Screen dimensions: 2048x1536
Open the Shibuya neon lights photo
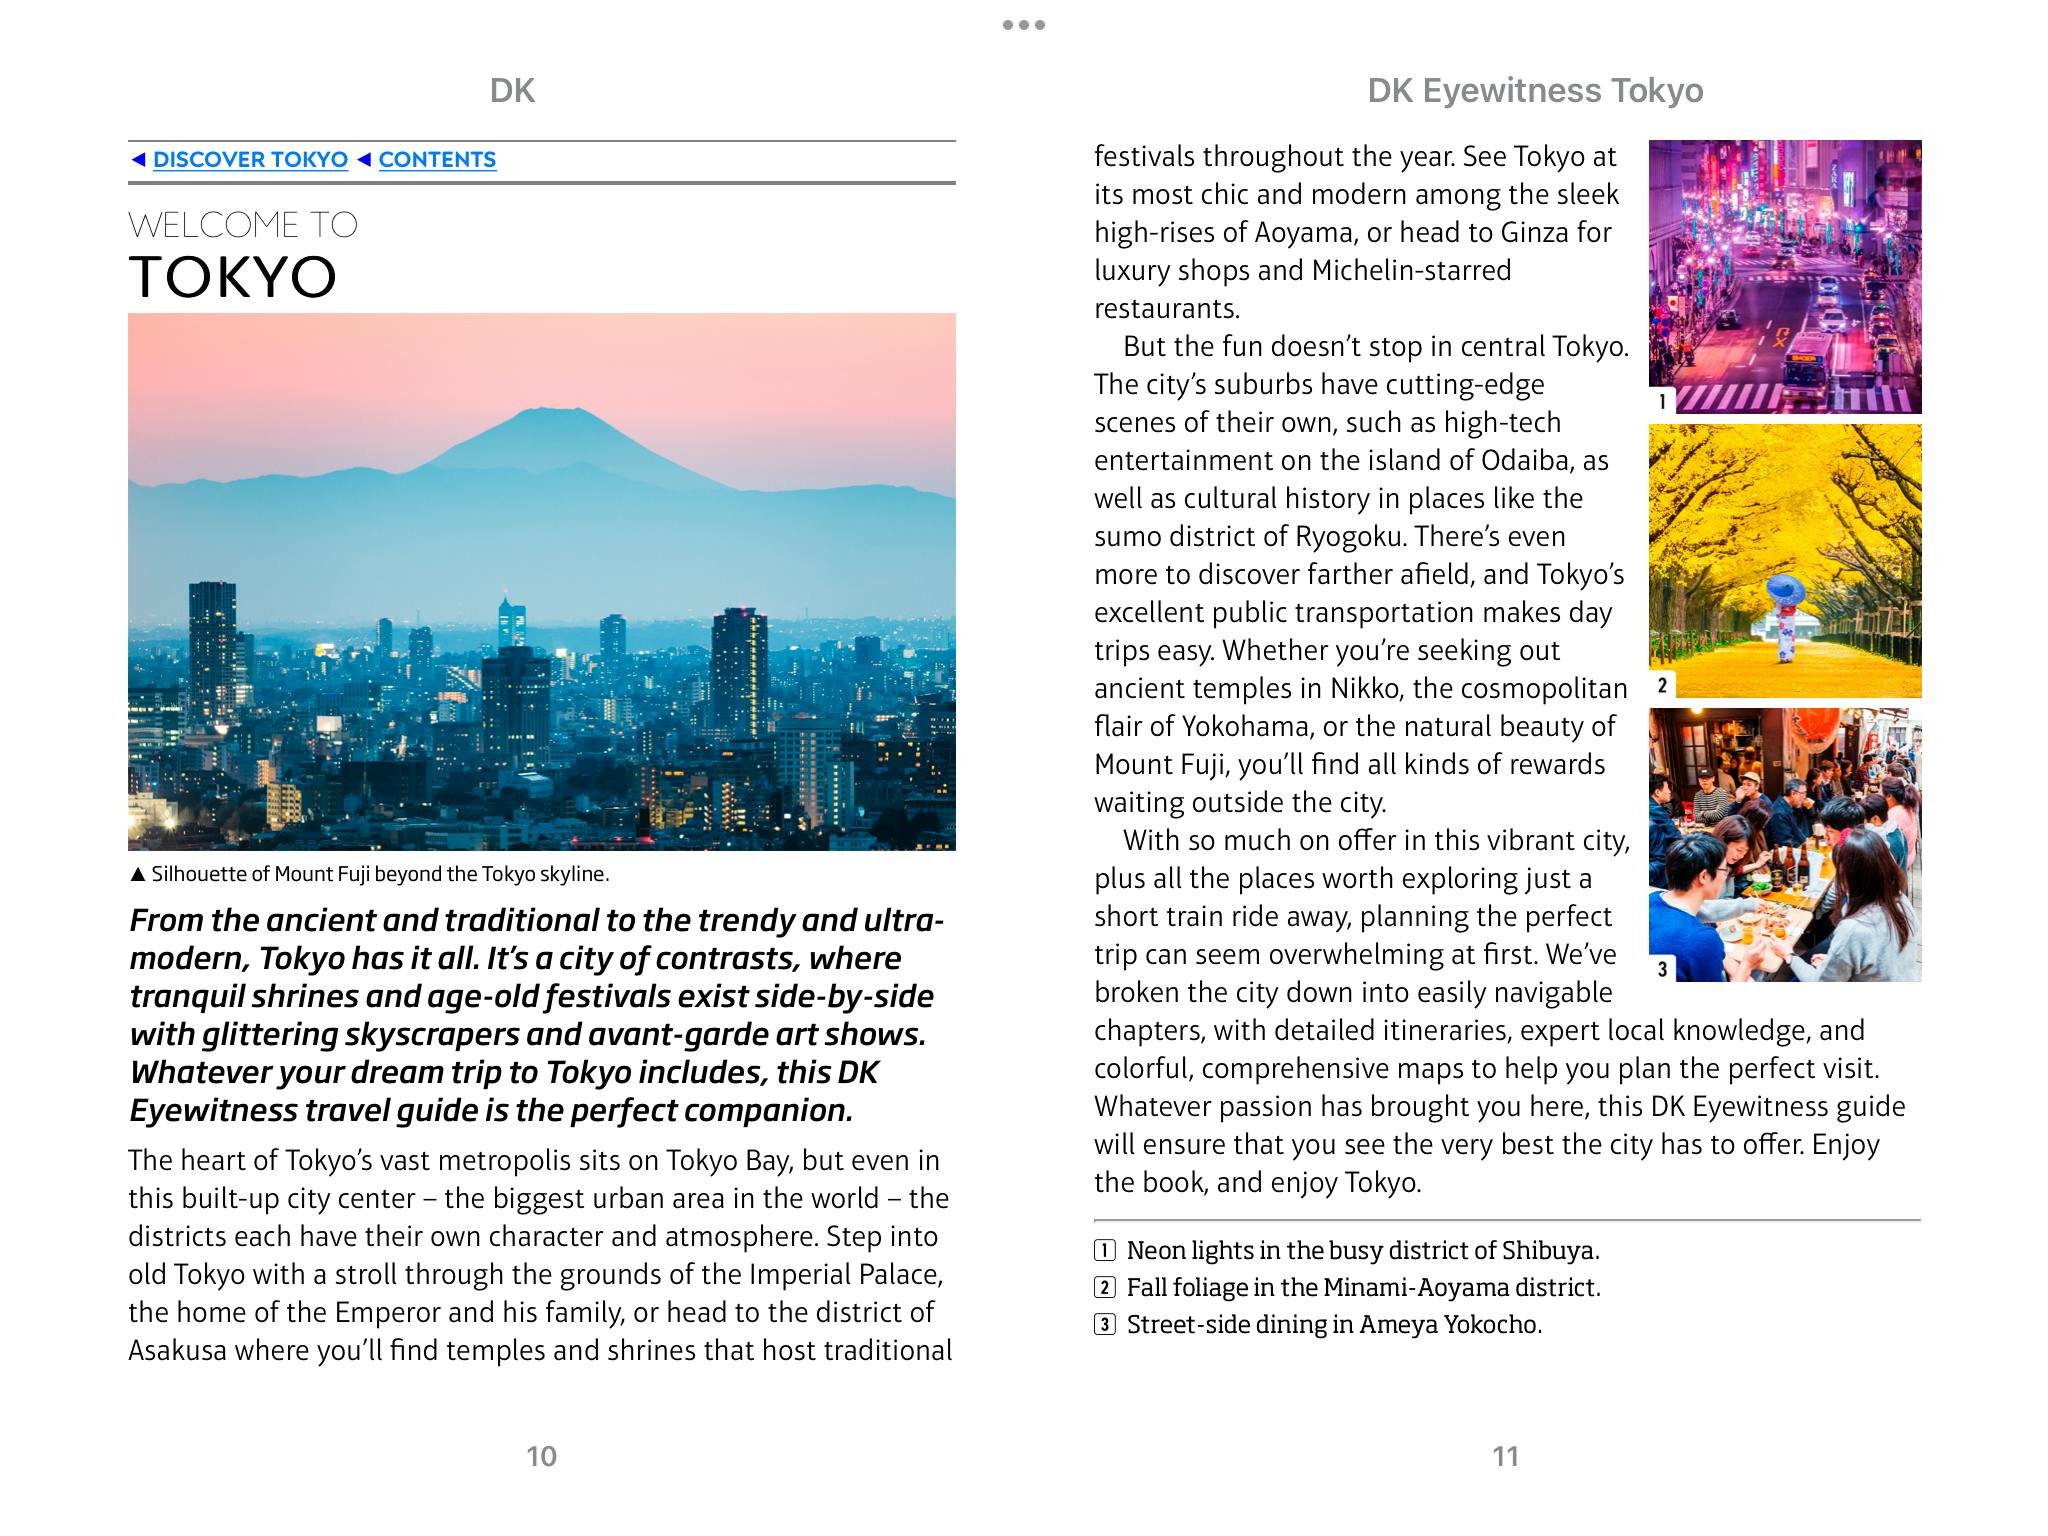pos(1785,276)
